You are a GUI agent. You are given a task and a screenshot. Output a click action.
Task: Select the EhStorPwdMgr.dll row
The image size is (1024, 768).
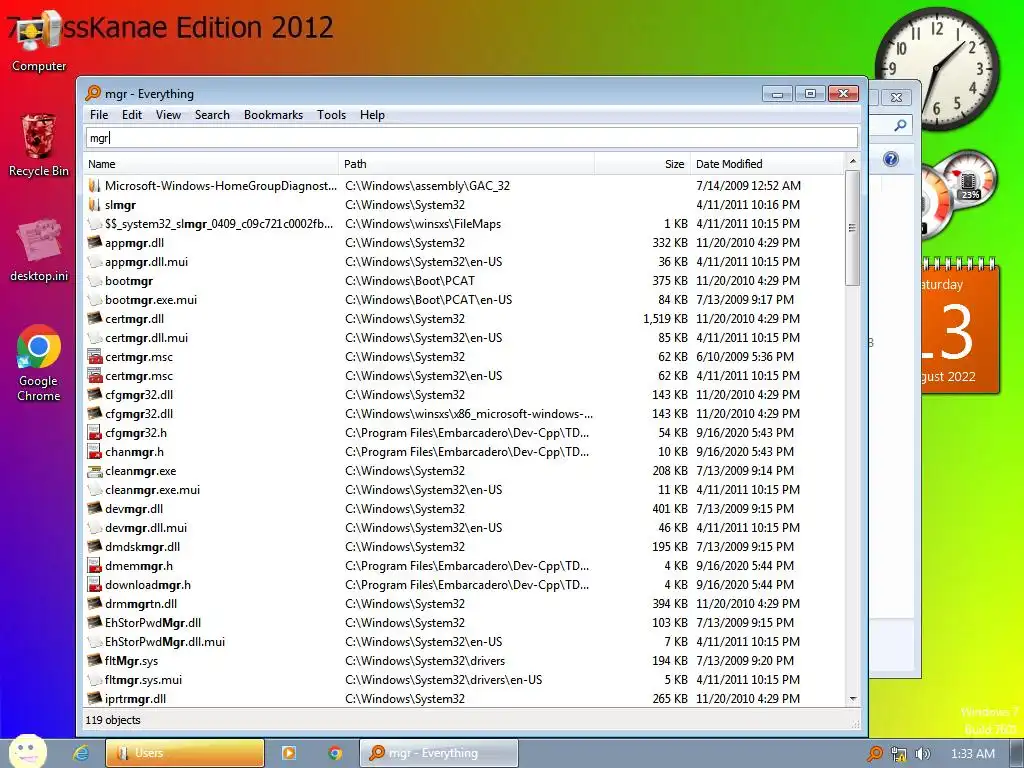click(465, 622)
